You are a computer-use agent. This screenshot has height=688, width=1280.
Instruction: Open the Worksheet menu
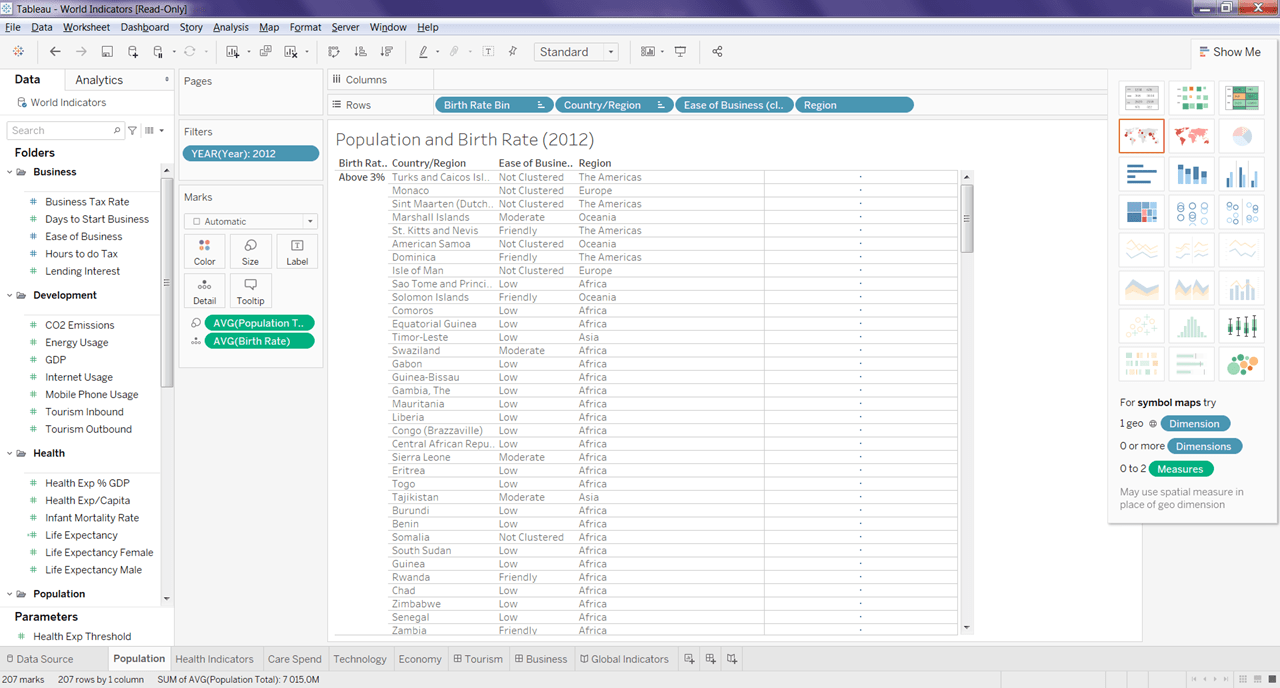coord(86,27)
